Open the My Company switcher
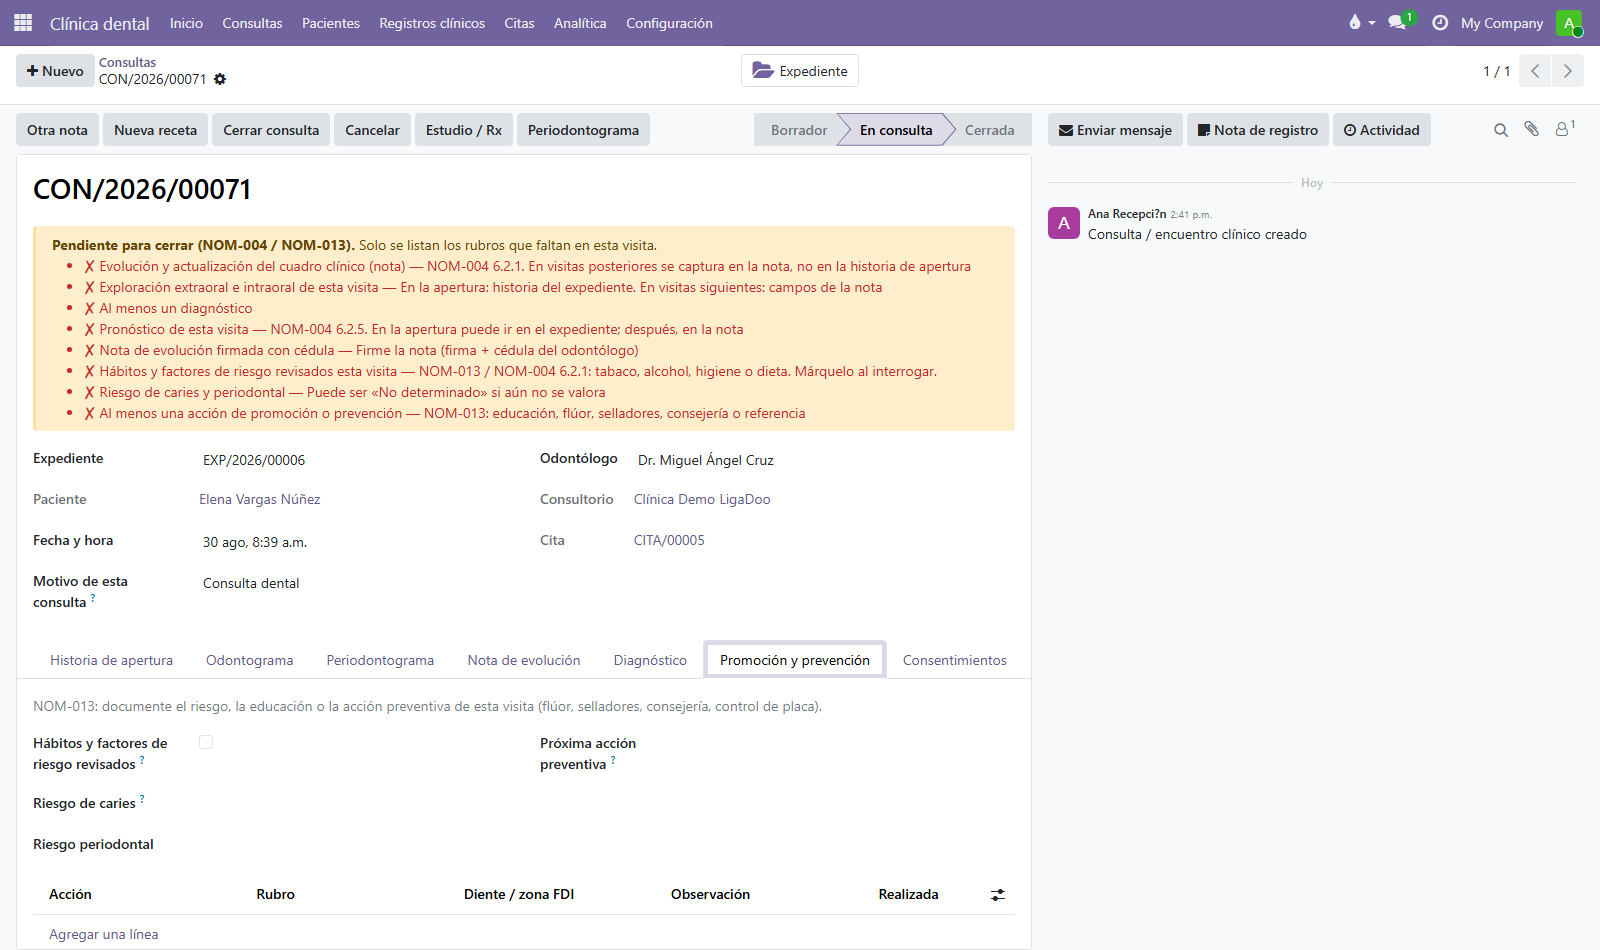1600x950 pixels. (1502, 23)
